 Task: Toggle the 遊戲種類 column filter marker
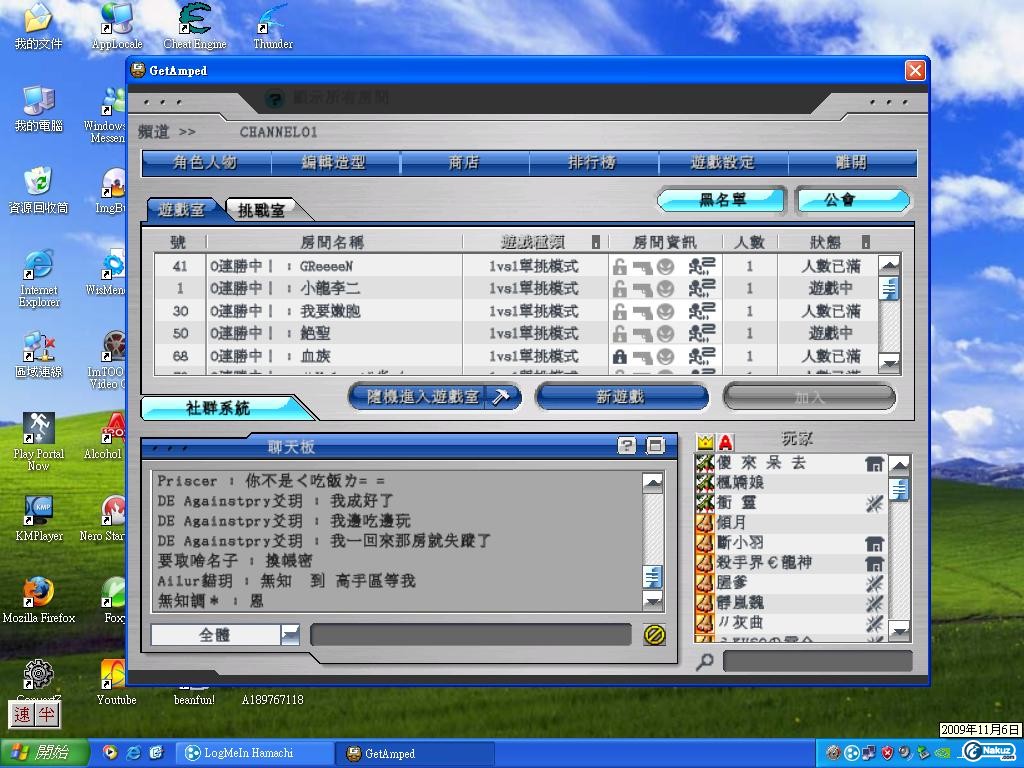pyautogui.click(x=596, y=242)
